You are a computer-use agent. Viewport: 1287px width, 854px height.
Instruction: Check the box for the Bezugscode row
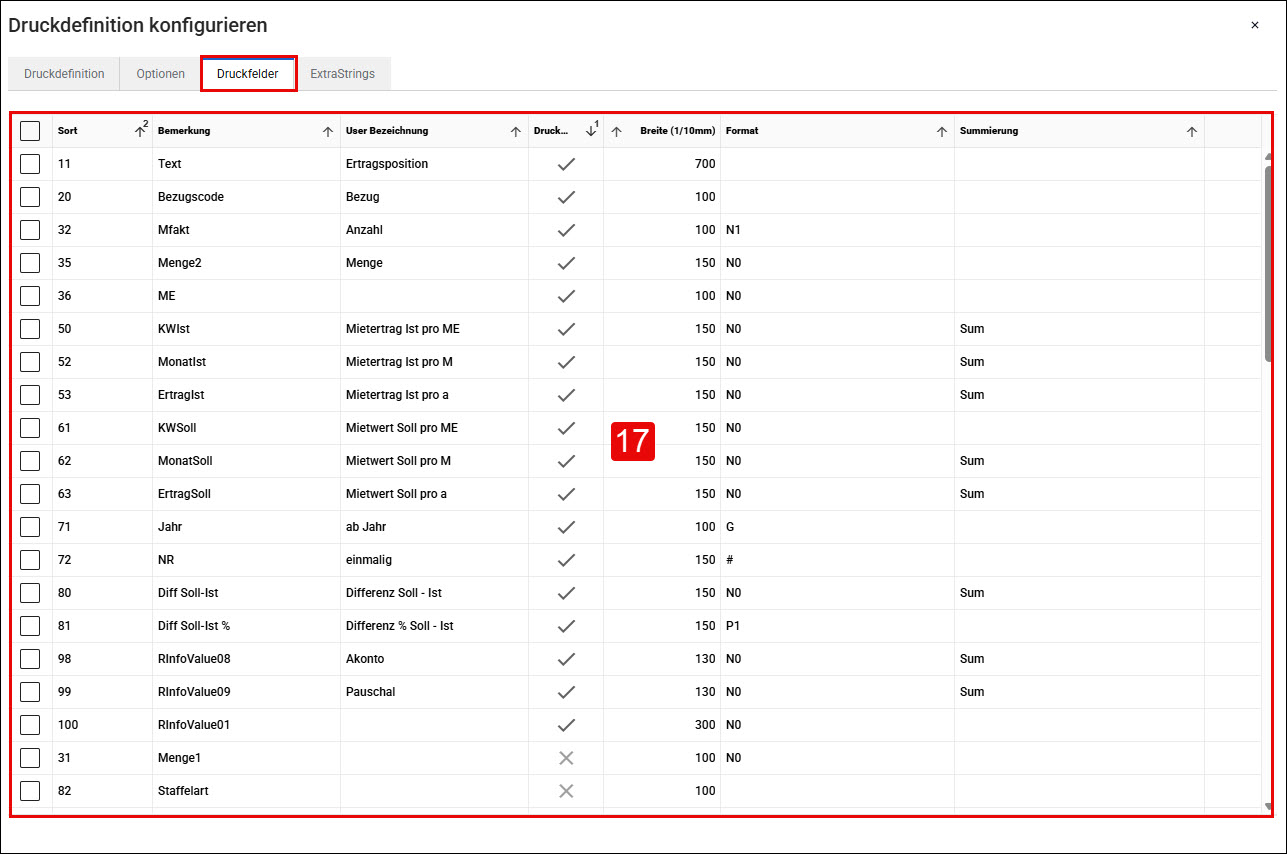pos(30,197)
